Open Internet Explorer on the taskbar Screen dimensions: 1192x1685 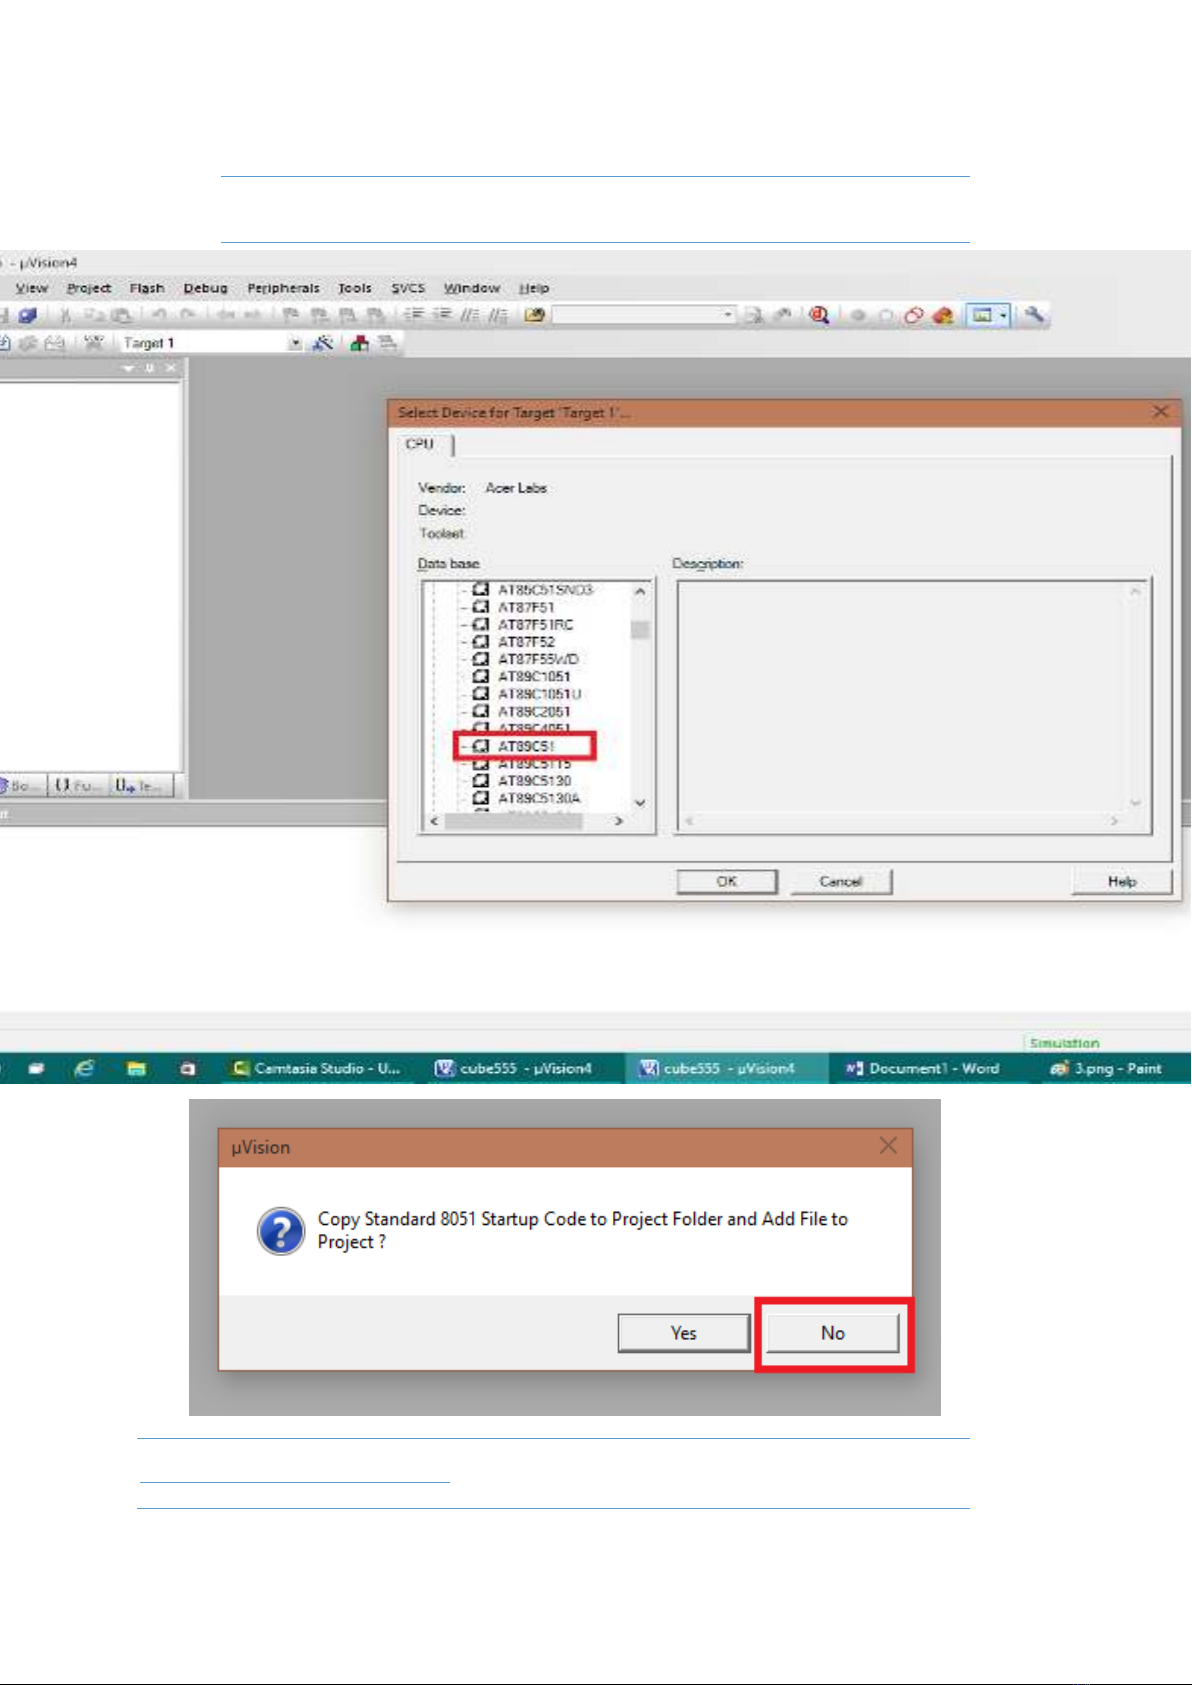85,1068
